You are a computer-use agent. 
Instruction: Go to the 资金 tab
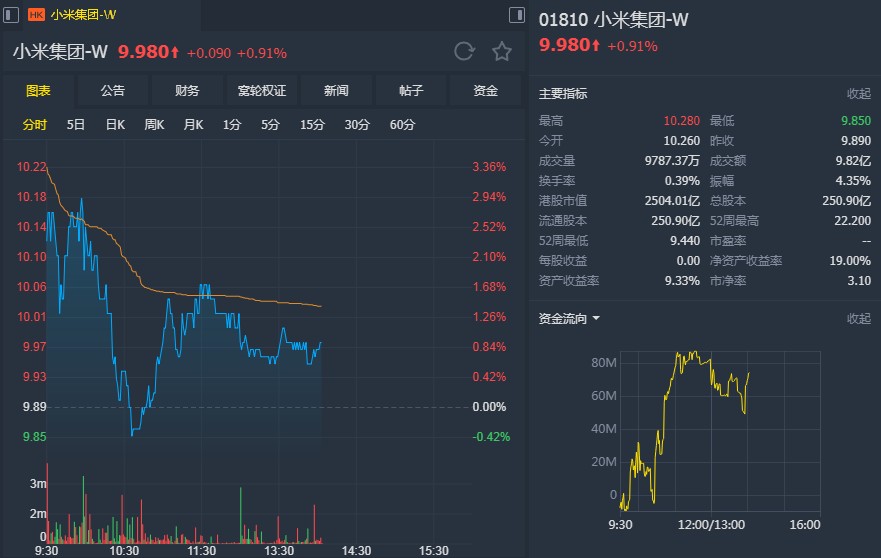(x=486, y=91)
